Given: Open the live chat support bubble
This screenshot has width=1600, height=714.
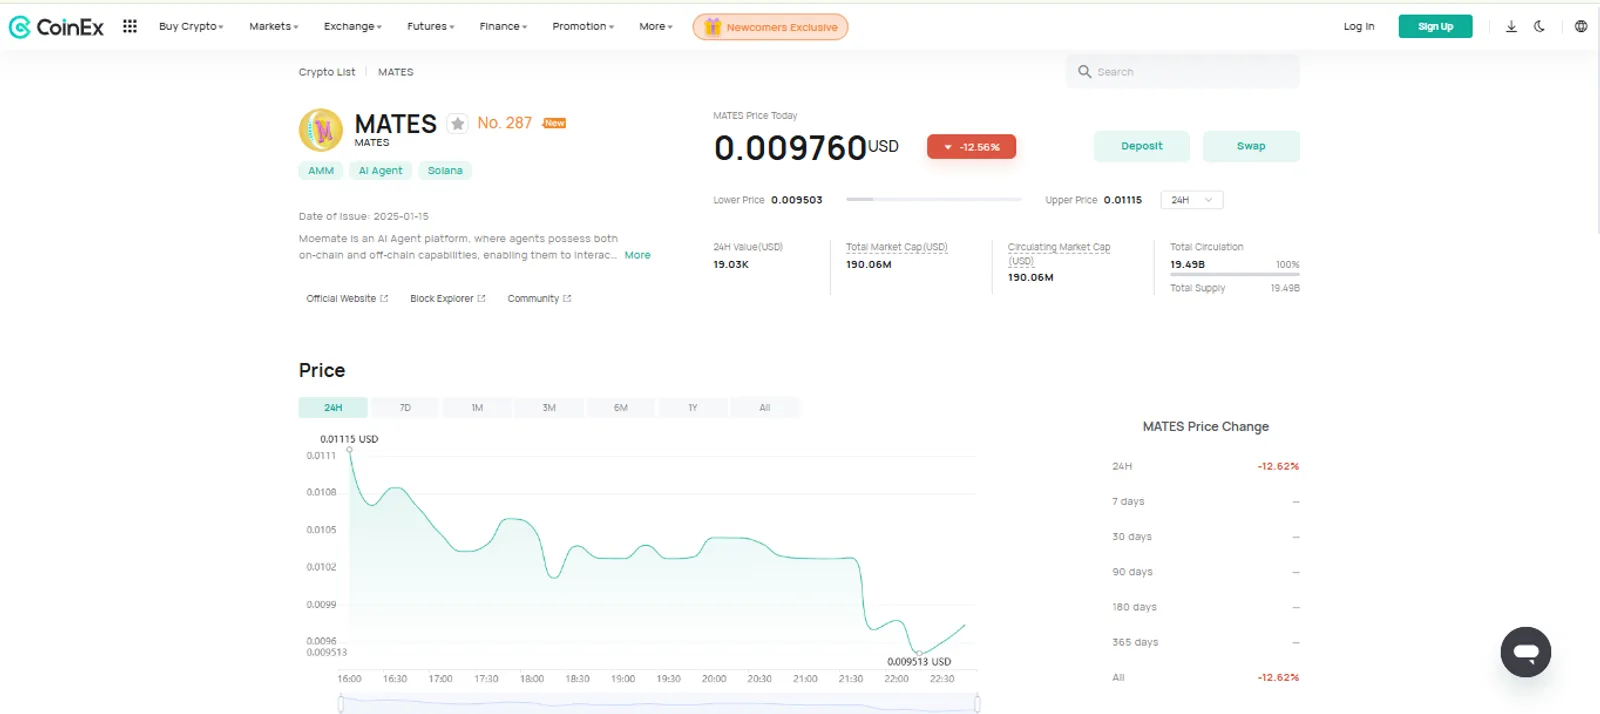Looking at the screenshot, I should (x=1526, y=652).
